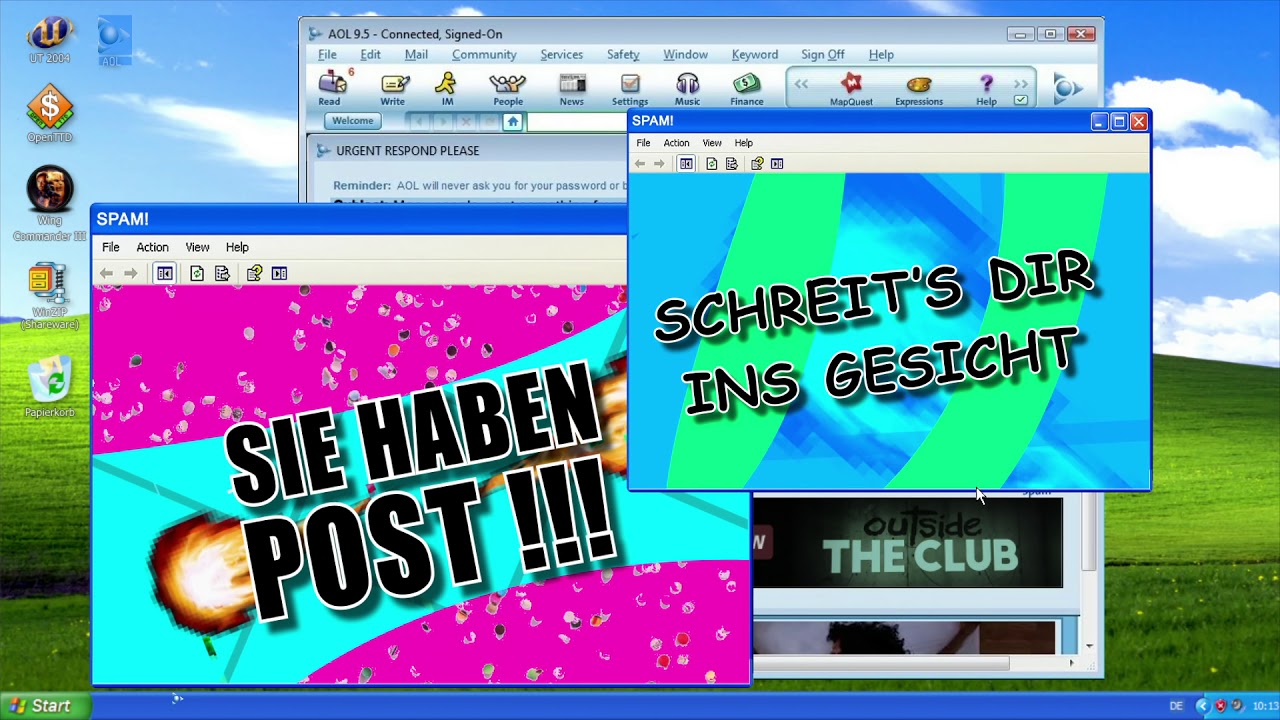Open the AOL Keyword menu
Image resolution: width=1280 pixels, height=720 pixels.
754,55
